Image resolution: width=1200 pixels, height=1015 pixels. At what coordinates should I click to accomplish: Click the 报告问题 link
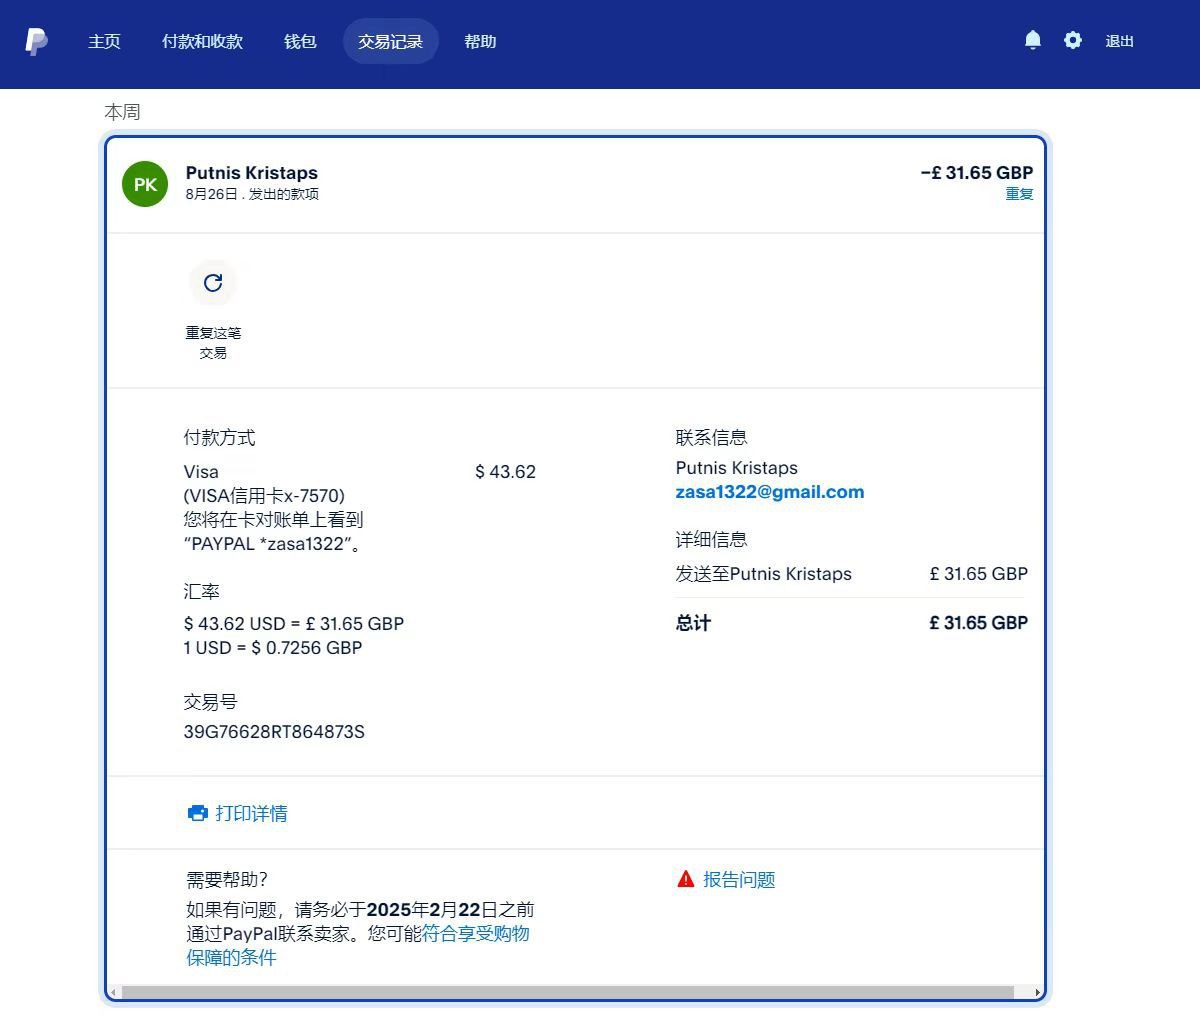pos(739,879)
